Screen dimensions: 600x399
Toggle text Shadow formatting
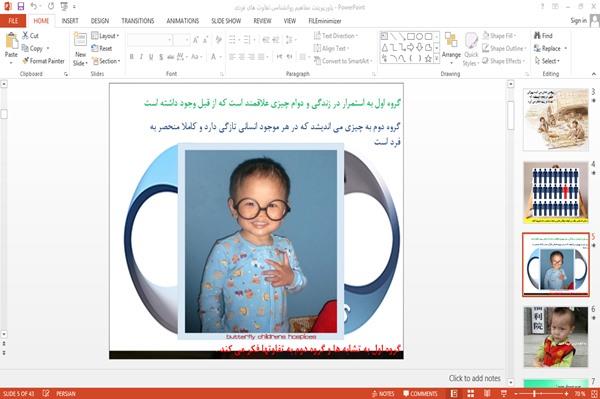click(x=161, y=57)
